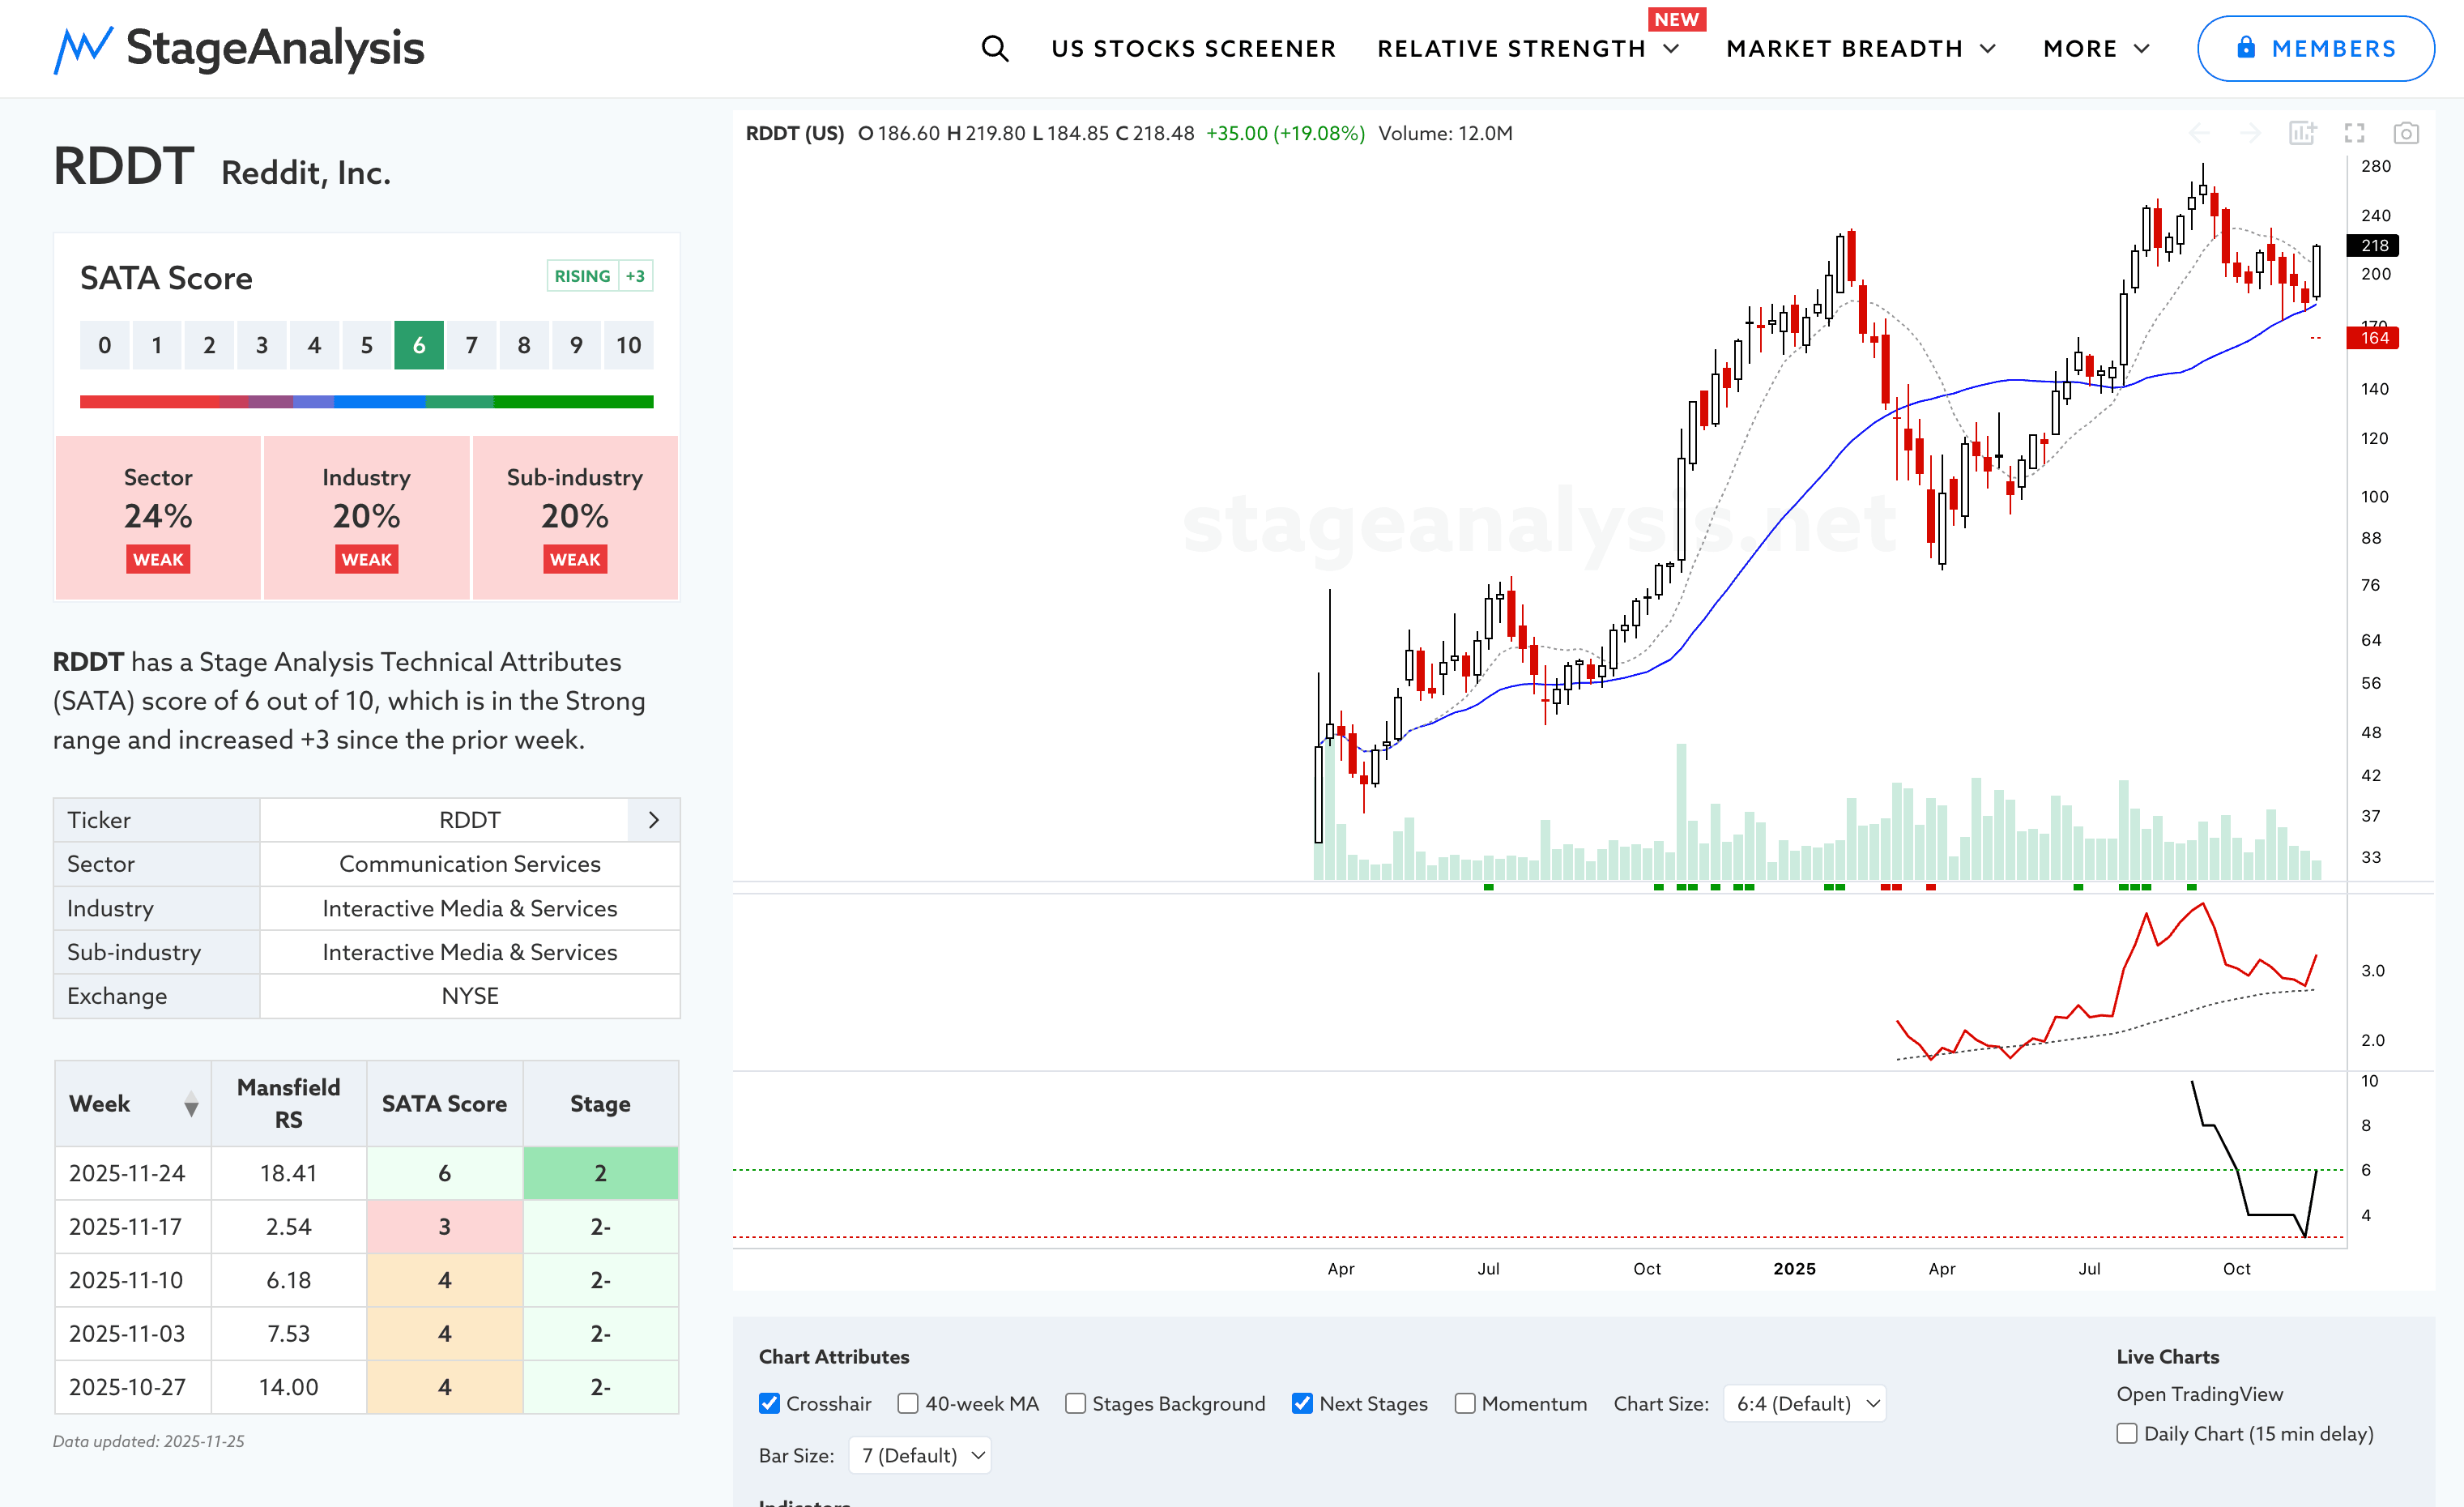Click the Sector 24% Weak card
The width and height of the screenshot is (2464, 1507).
pyautogui.click(x=158, y=517)
